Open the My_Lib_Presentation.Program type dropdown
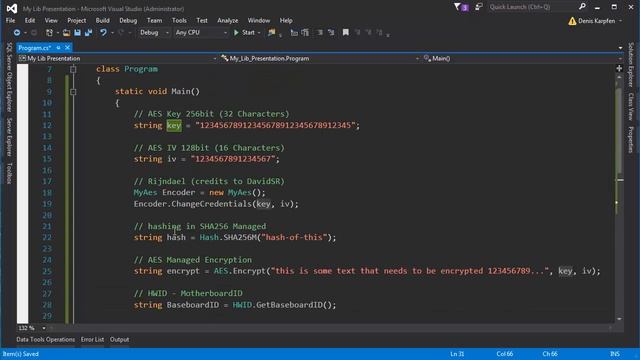Image resolution: width=640 pixels, height=360 pixels. click(x=320, y=58)
